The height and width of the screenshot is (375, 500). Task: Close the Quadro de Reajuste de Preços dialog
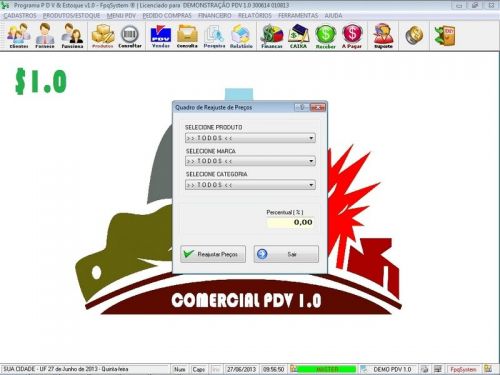tap(318, 107)
